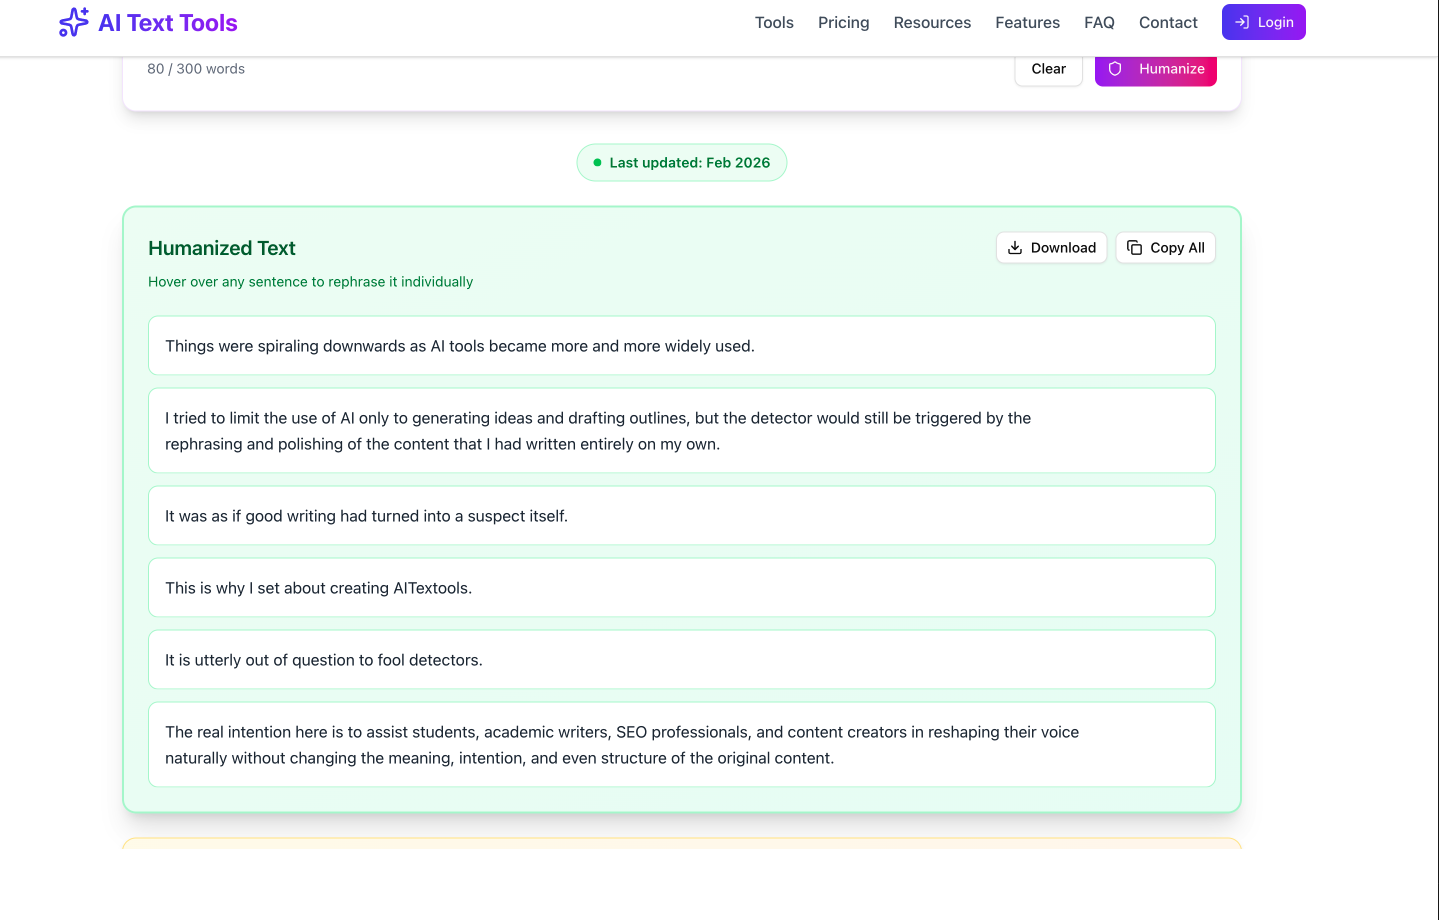
Task: Download the humanized text
Action: pos(1051,247)
